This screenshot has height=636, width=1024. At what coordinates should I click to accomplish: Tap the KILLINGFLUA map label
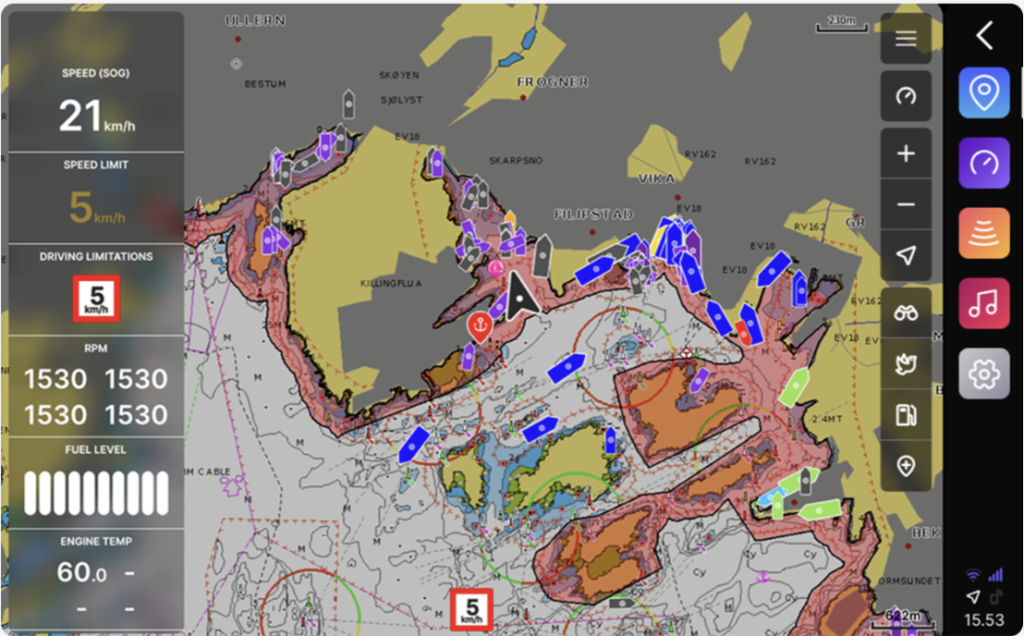391,283
